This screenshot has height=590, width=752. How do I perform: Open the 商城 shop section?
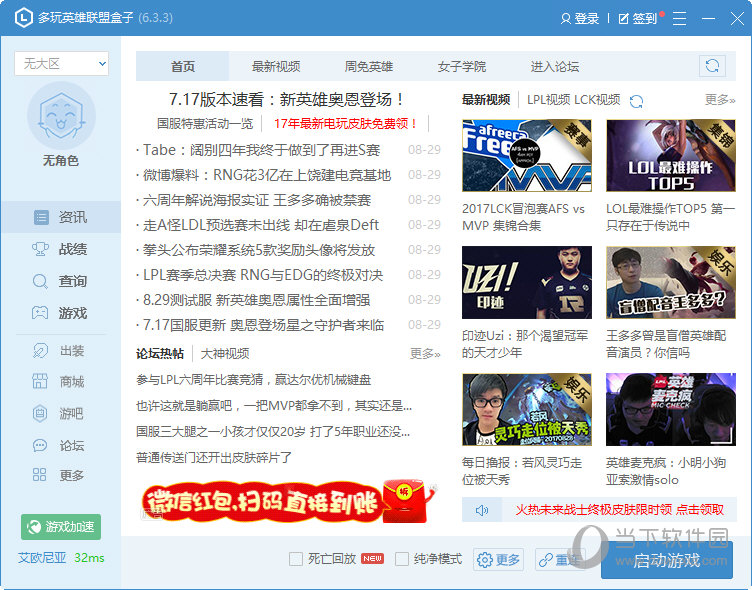point(60,382)
